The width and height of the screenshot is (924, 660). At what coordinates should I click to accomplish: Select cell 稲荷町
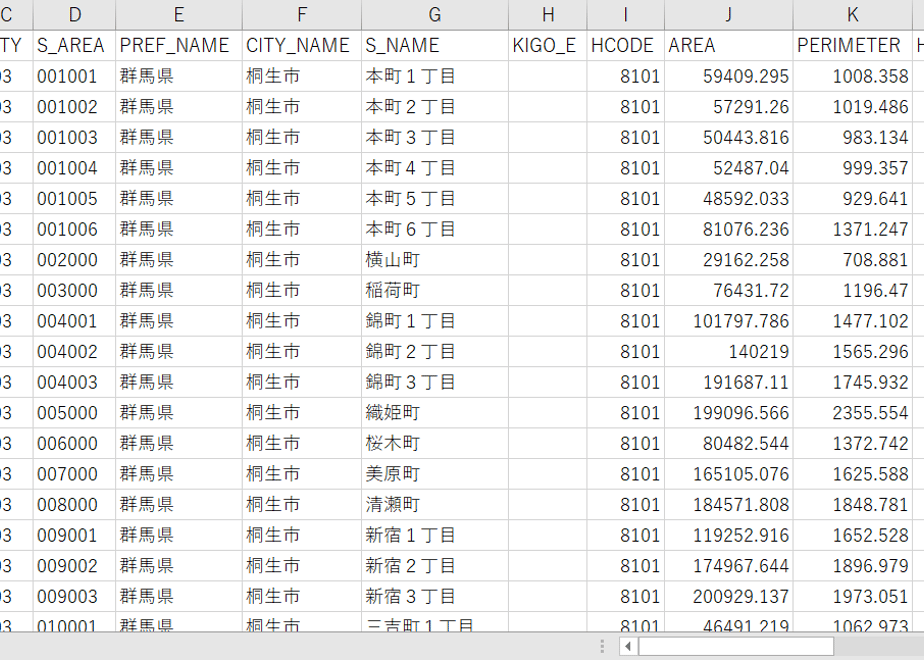435,291
